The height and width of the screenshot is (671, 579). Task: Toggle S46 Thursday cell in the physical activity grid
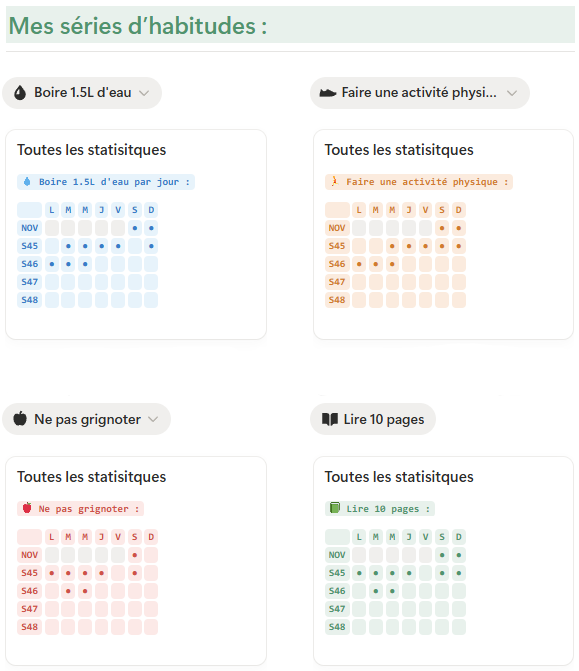pos(409,264)
